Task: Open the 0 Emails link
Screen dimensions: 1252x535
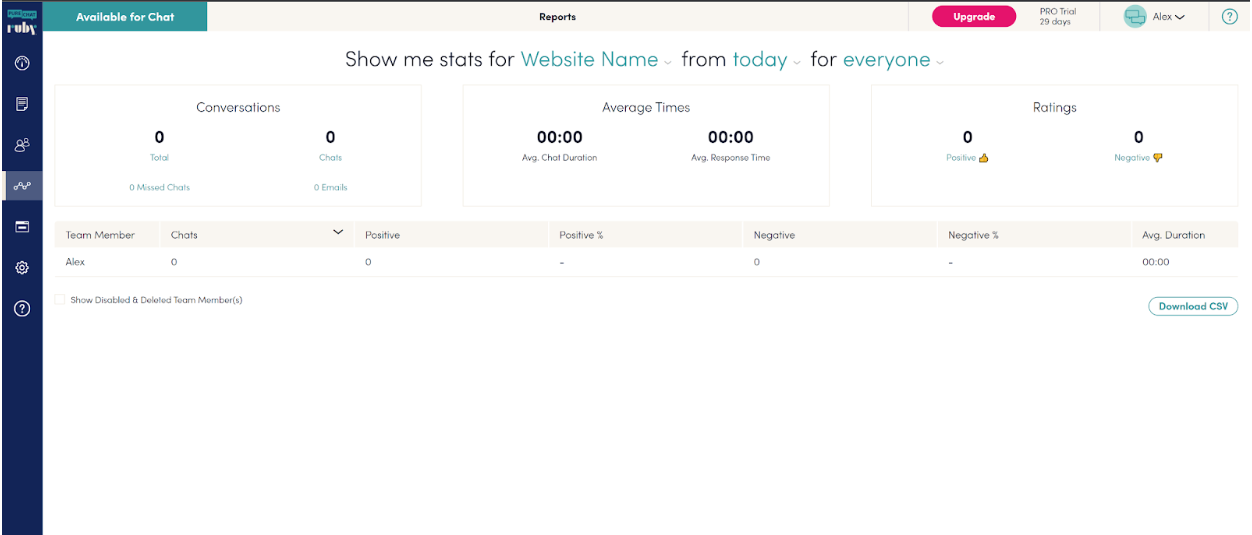Action: (330, 188)
